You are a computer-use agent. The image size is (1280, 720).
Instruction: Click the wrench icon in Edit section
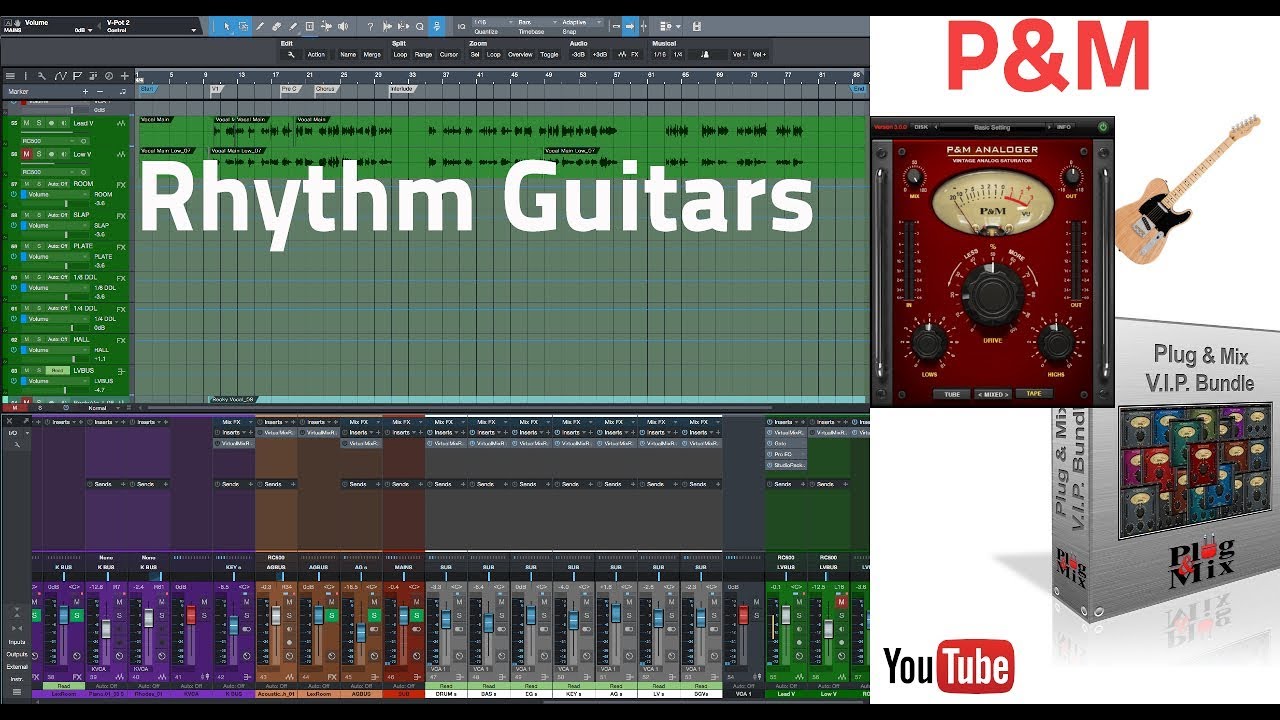(291, 55)
